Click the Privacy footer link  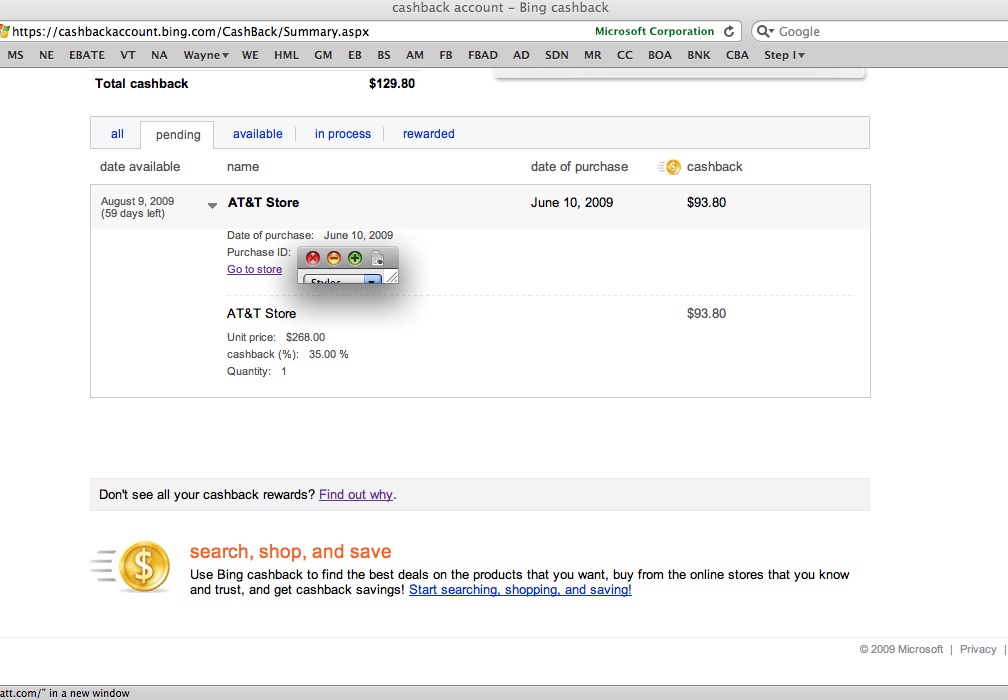[978, 649]
